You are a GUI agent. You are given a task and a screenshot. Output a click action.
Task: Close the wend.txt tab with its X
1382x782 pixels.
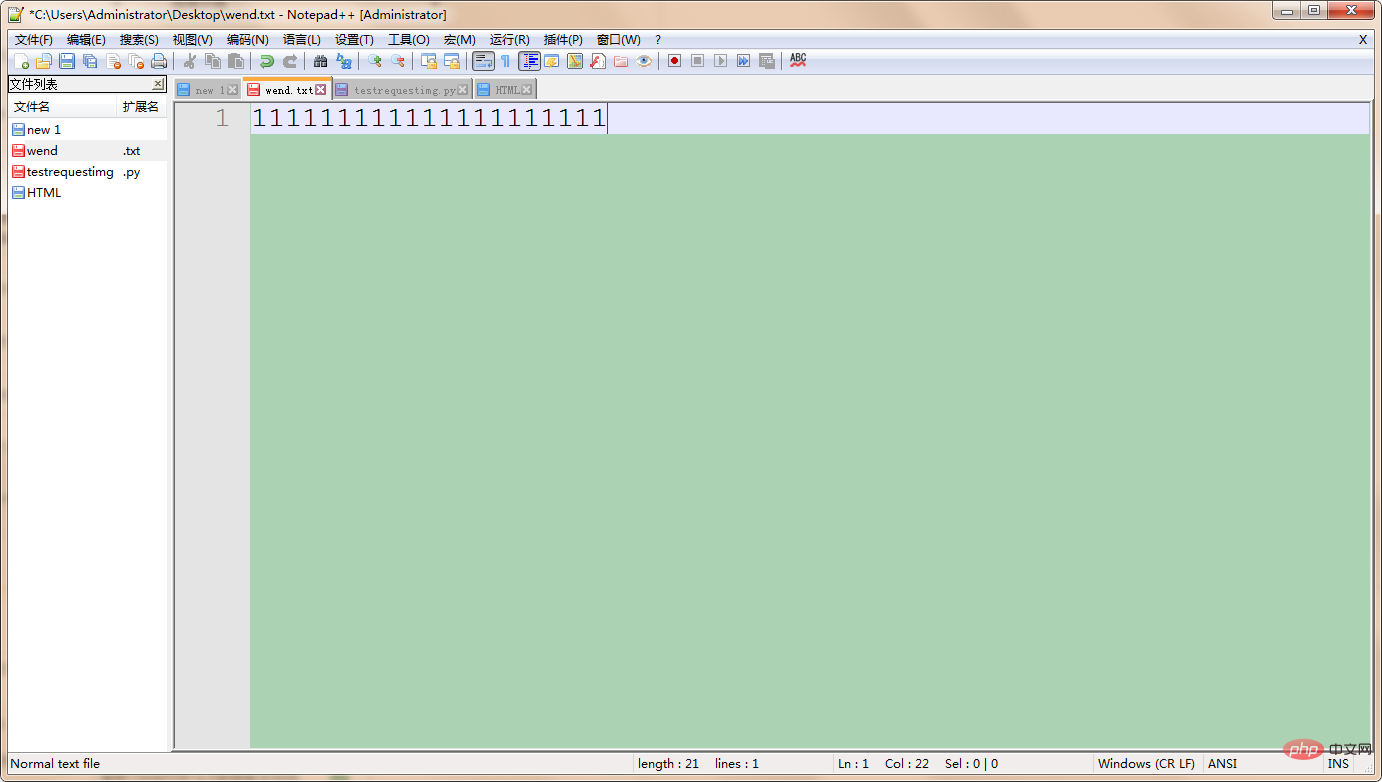click(320, 90)
